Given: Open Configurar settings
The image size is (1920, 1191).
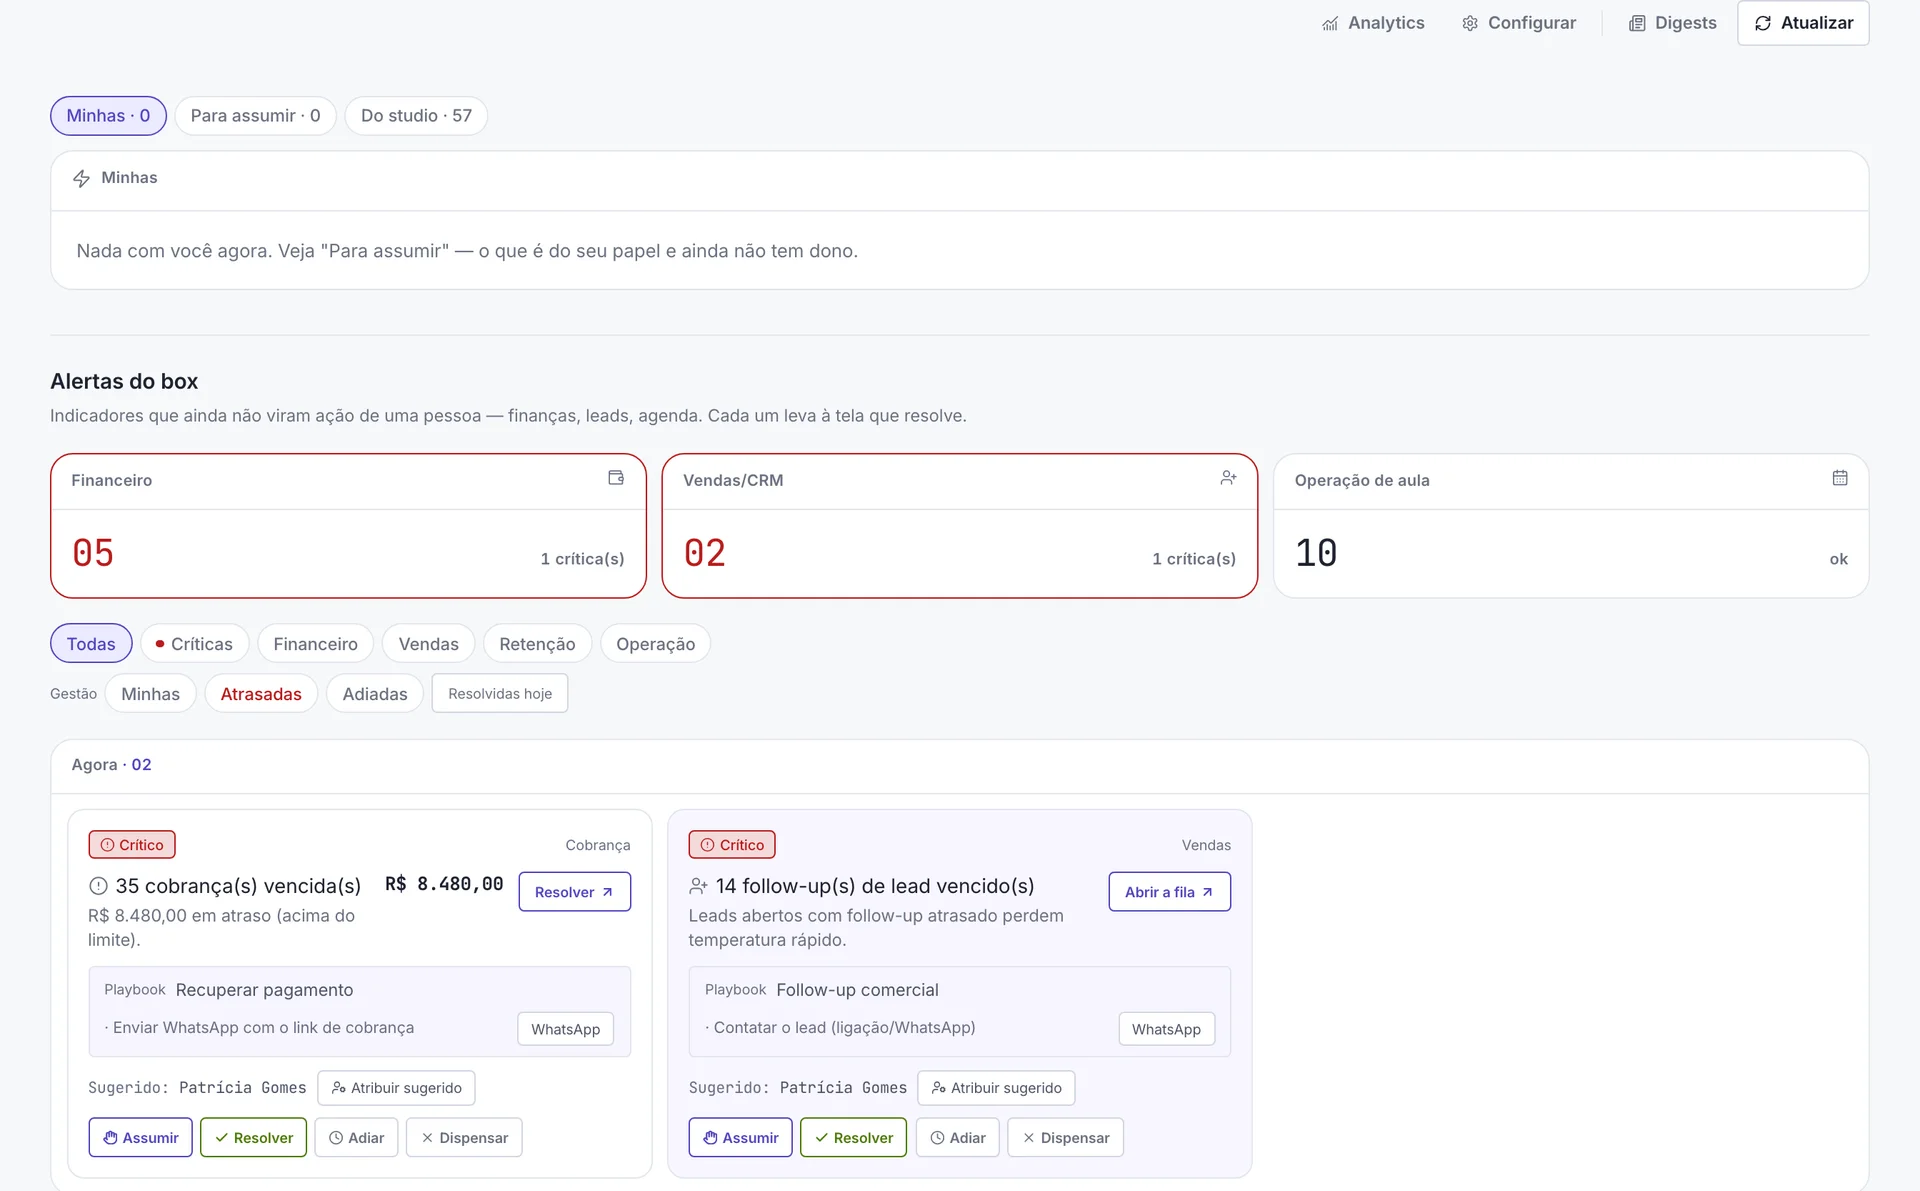Looking at the screenshot, I should pos(1518,23).
